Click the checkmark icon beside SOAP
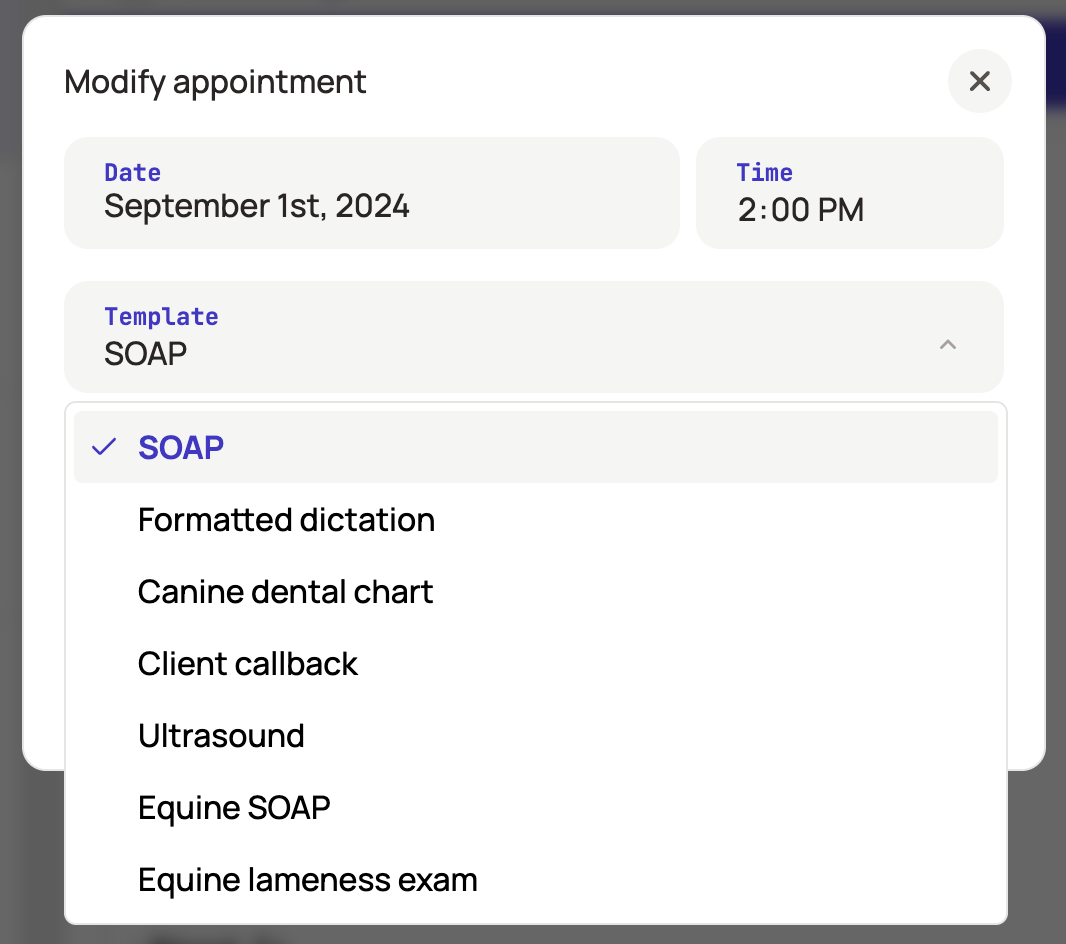This screenshot has width=1066, height=944. [104, 447]
